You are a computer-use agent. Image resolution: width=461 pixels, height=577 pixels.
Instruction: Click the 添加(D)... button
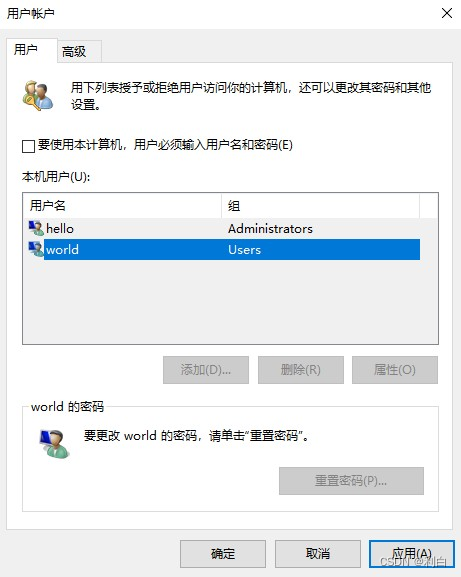(206, 369)
